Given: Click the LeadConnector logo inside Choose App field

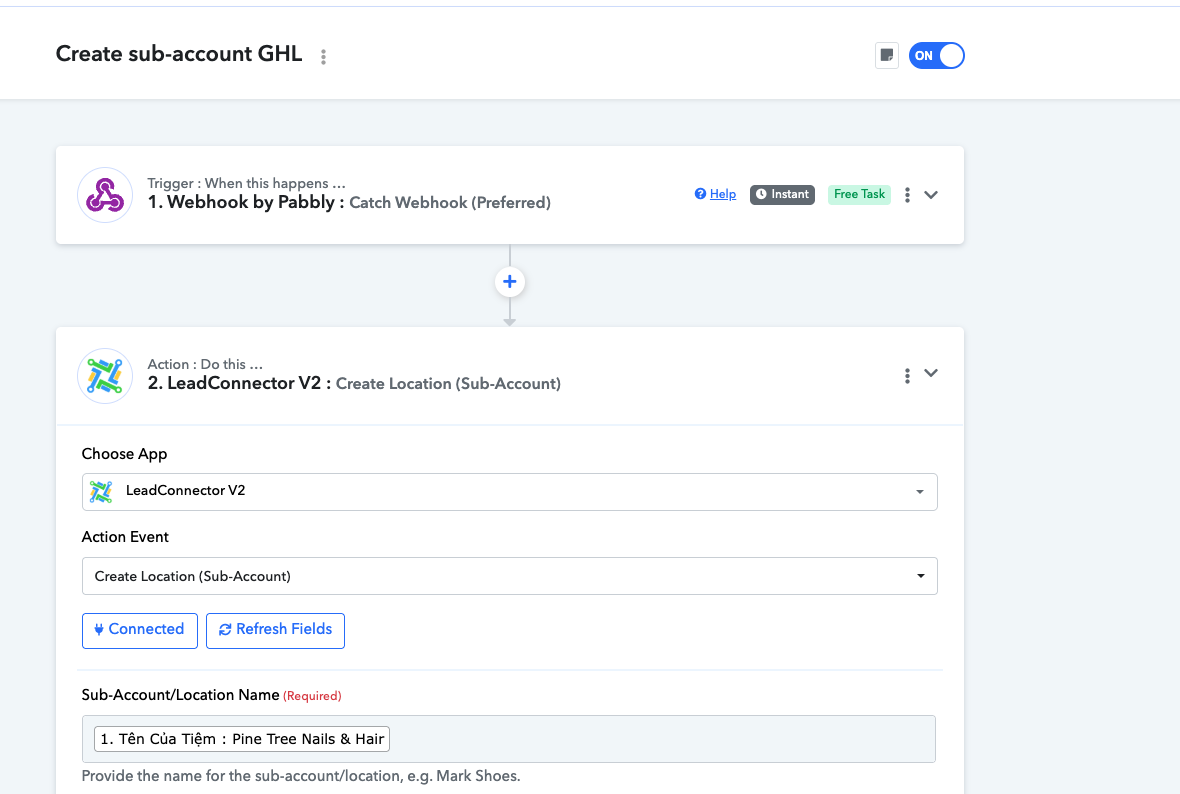Looking at the screenshot, I should click(x=101, y=491).
